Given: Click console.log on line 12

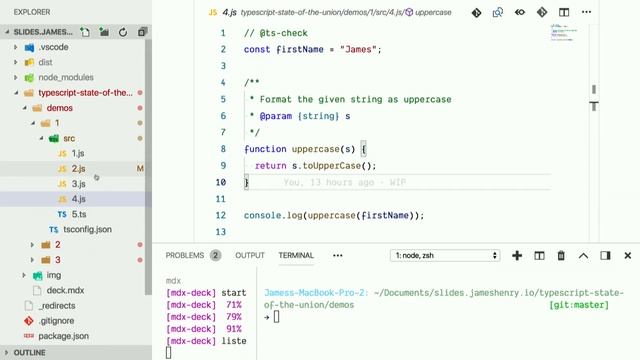Looking at the screenshot, I should coord(273,215).
